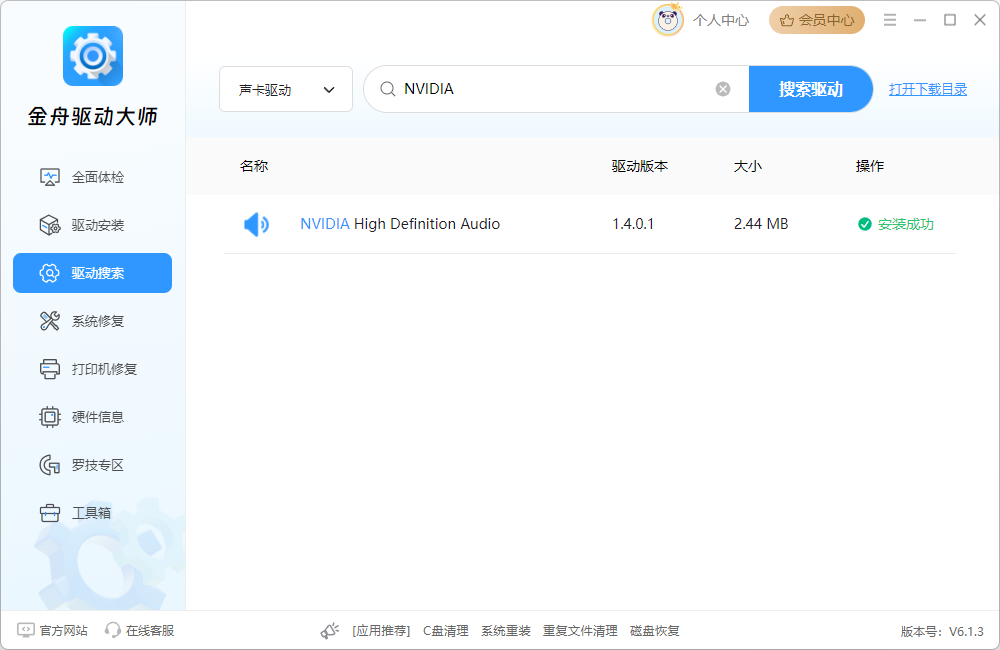Open 在线客服 online support
The image size is (1000, 650).
pyautogui.click(x=140, y=630)
